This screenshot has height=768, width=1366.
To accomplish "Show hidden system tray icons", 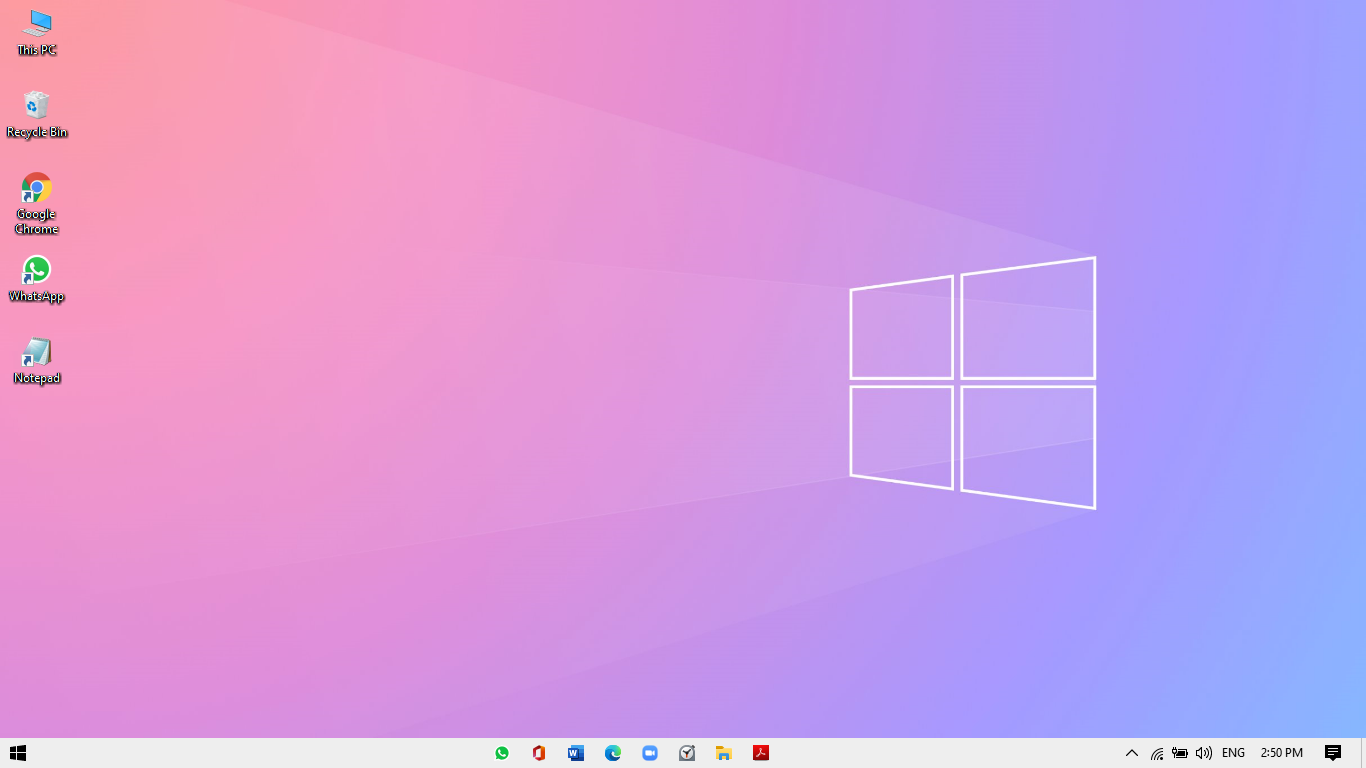I will pyautogui.click(x=1132, y=753).
